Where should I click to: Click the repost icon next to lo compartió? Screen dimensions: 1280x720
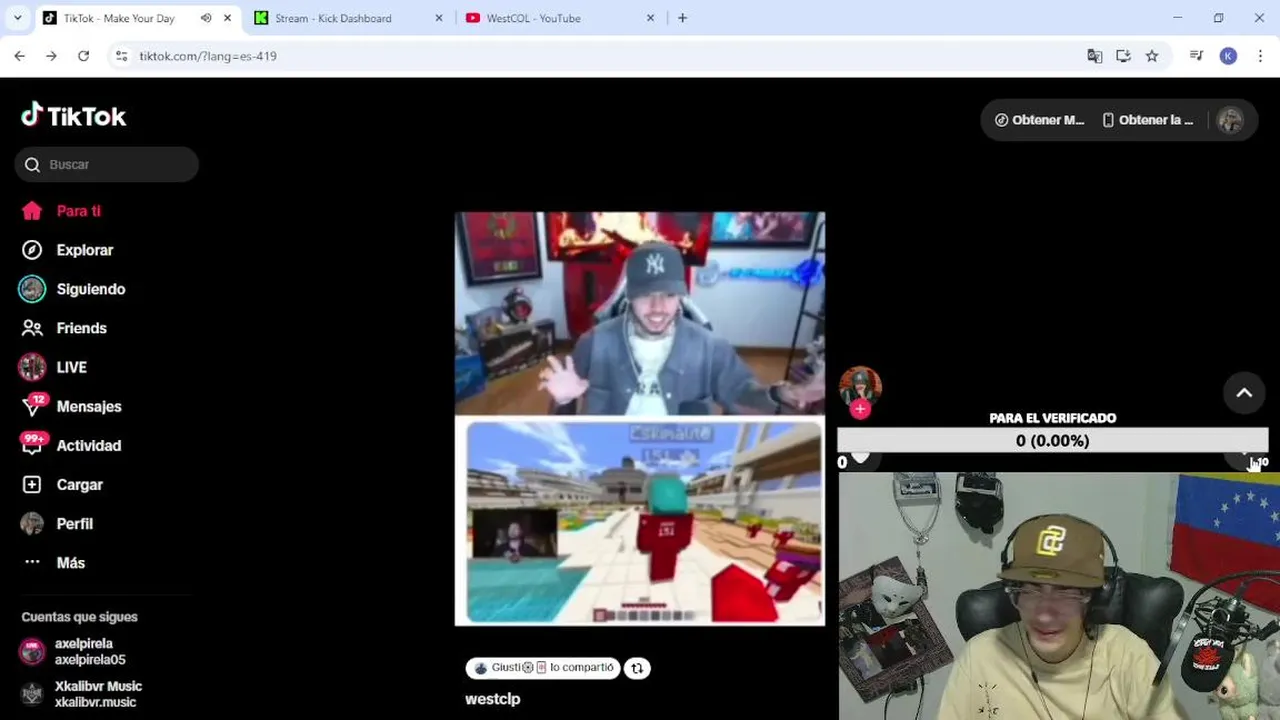tap(637, 668)
